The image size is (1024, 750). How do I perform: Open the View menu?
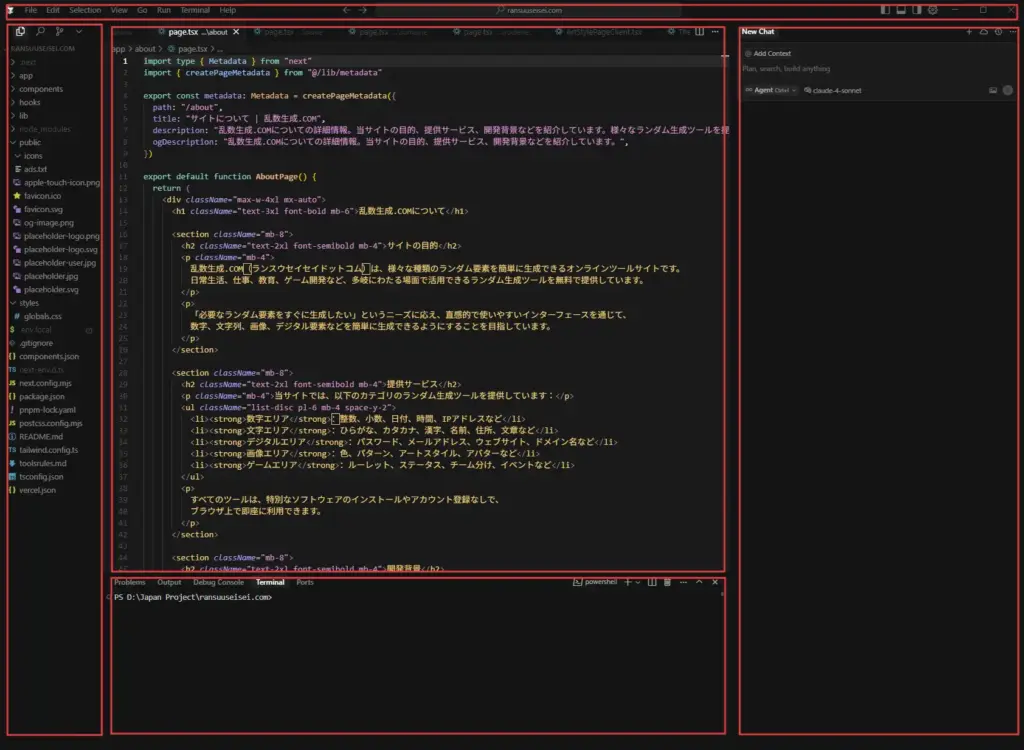pos(119,10)
